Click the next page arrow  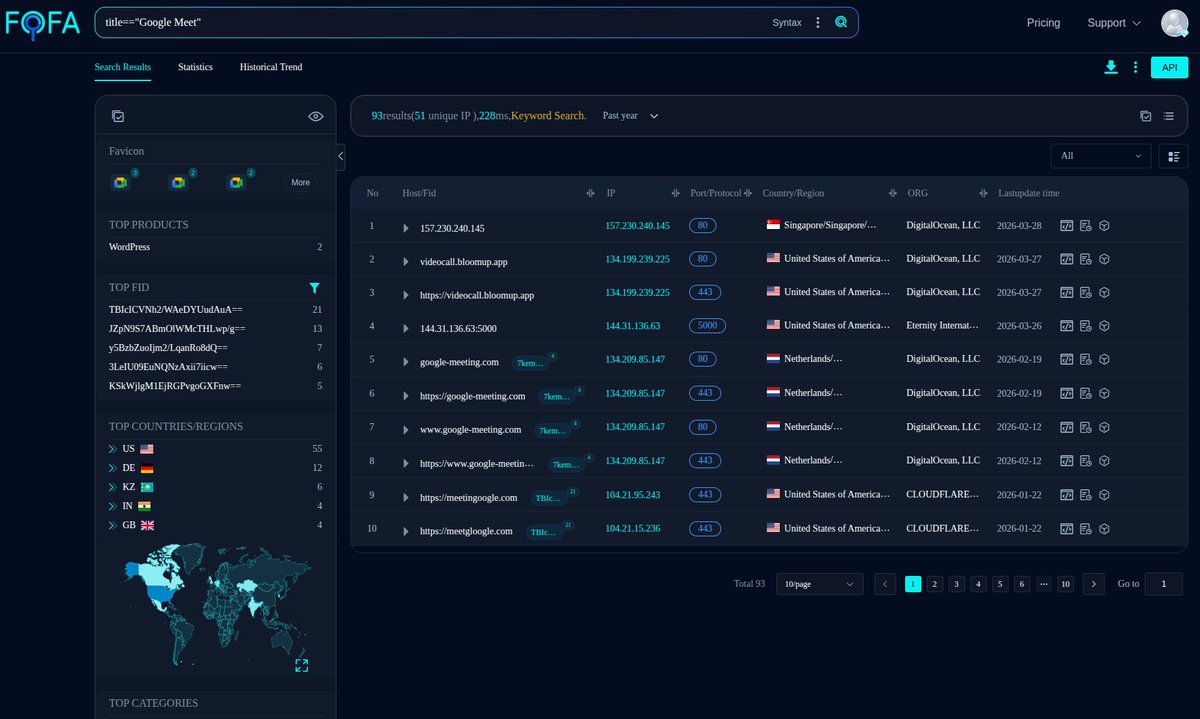coord(1093,584)
